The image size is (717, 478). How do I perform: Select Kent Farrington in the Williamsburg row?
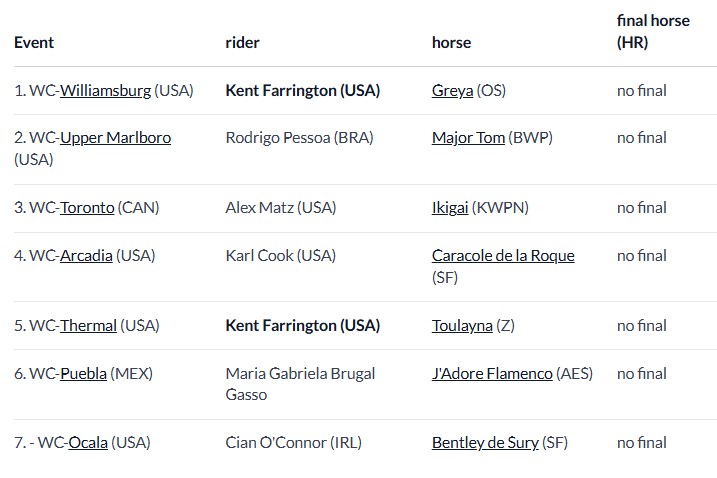pos(303,91)
